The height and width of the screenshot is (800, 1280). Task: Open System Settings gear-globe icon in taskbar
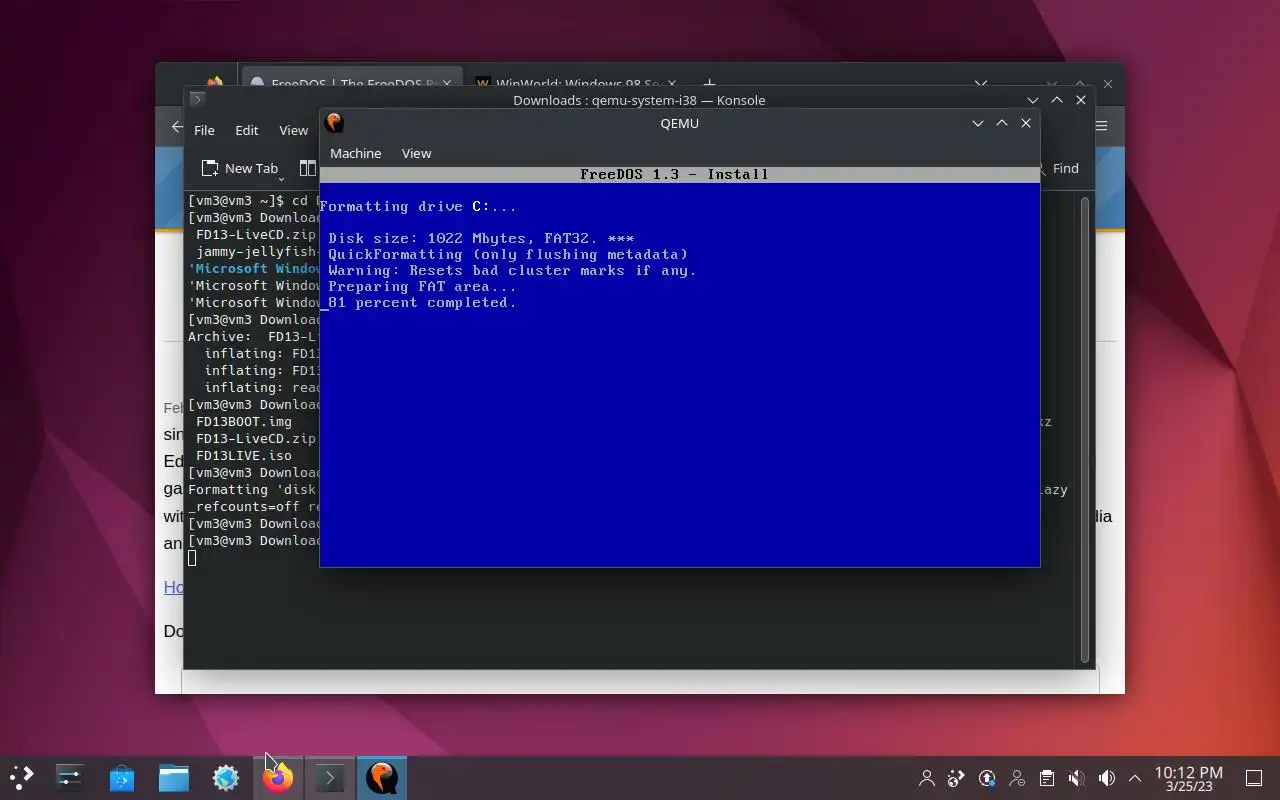click(226, 777)
